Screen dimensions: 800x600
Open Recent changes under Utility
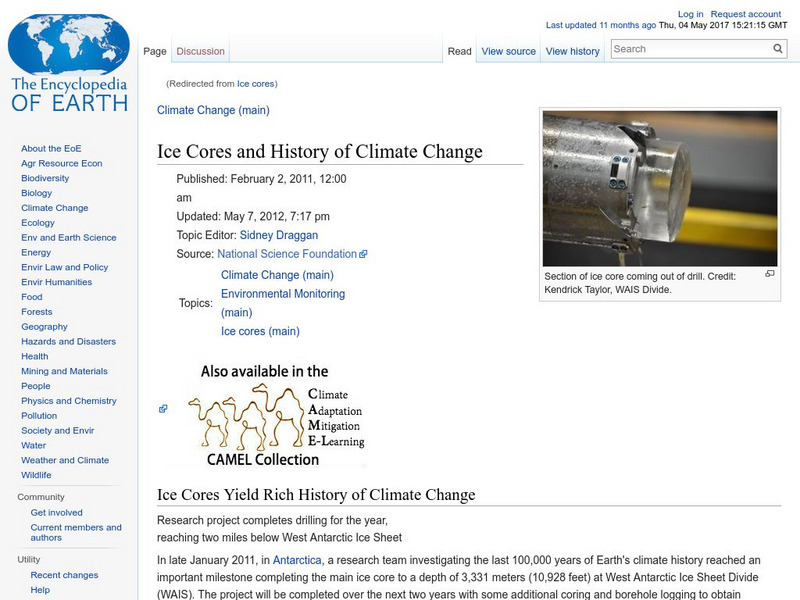point(64,575)
